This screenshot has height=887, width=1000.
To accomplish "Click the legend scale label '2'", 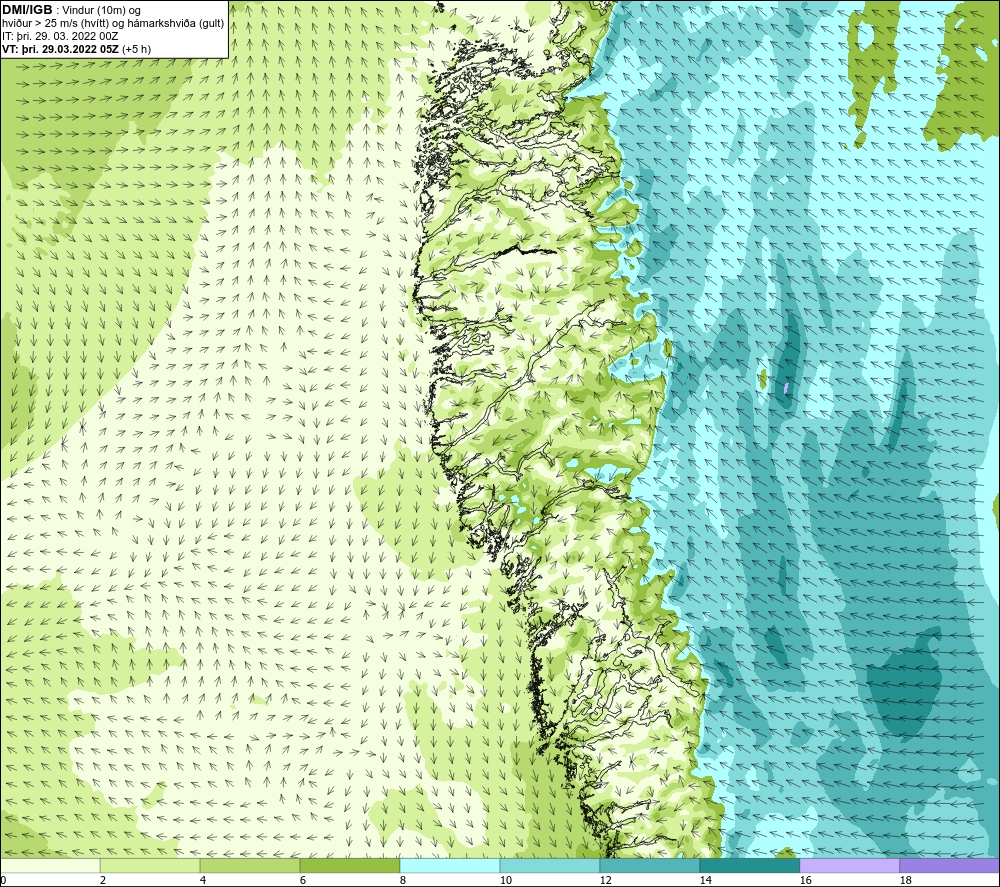I will point(103,881).
